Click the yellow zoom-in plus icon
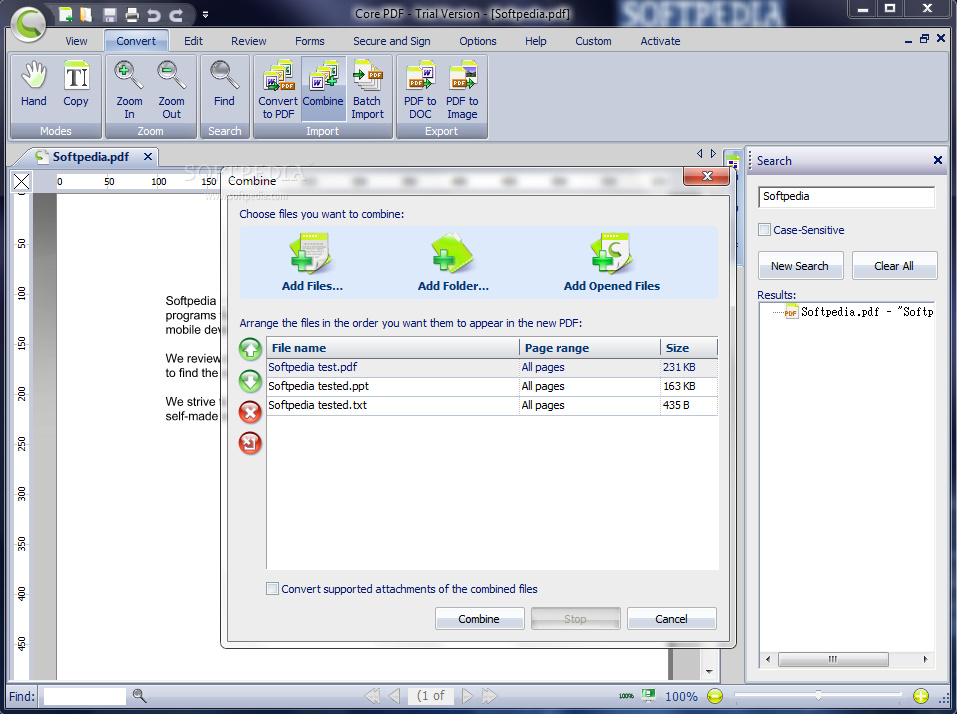Screen dimensions: 957x714 [x=920, y=696]
